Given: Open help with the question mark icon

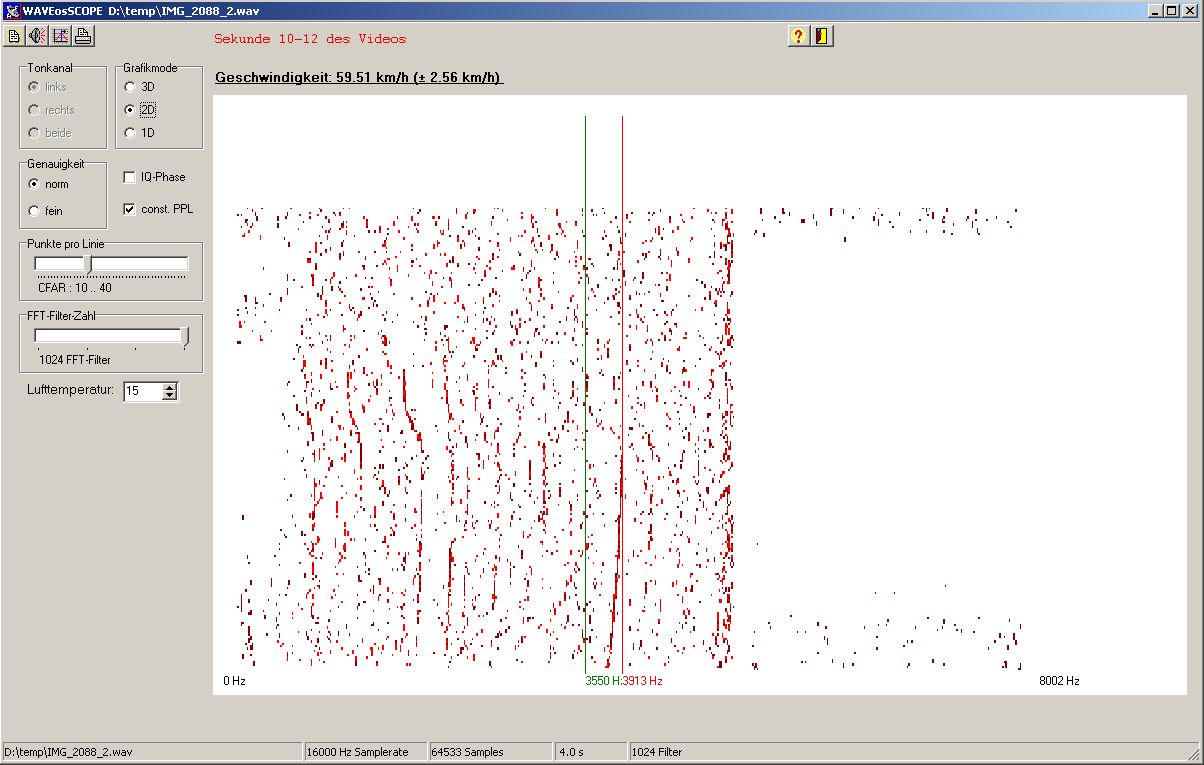Looking at the screenshot, I should (x=798, y=36).
